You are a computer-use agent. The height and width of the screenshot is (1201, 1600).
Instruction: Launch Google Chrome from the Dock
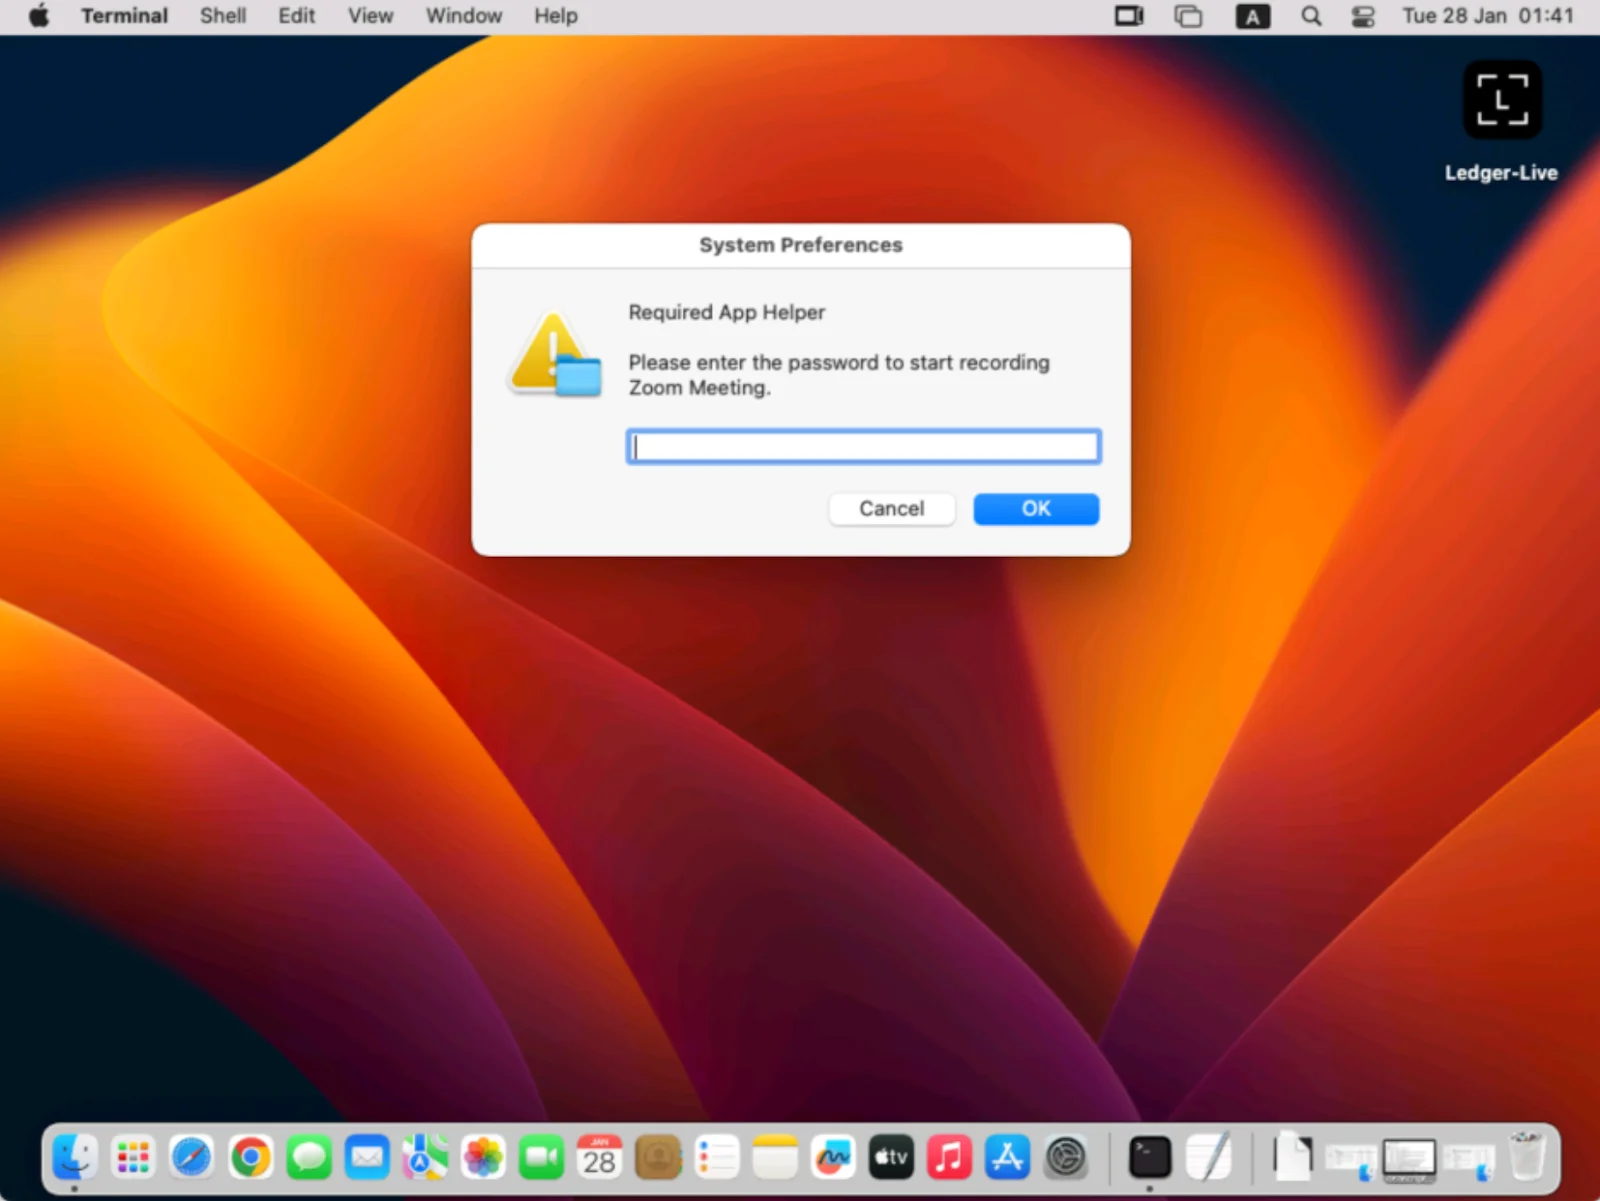pyautogui.click(x=250, y=1158)
